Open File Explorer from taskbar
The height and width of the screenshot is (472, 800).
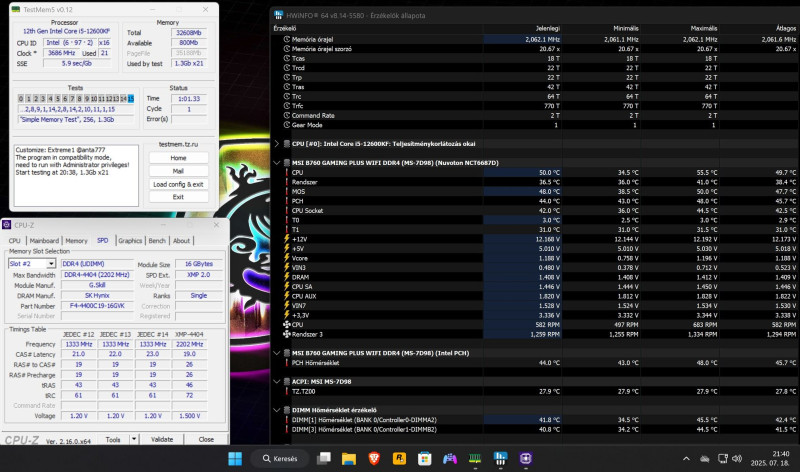(x=349, y=459)
